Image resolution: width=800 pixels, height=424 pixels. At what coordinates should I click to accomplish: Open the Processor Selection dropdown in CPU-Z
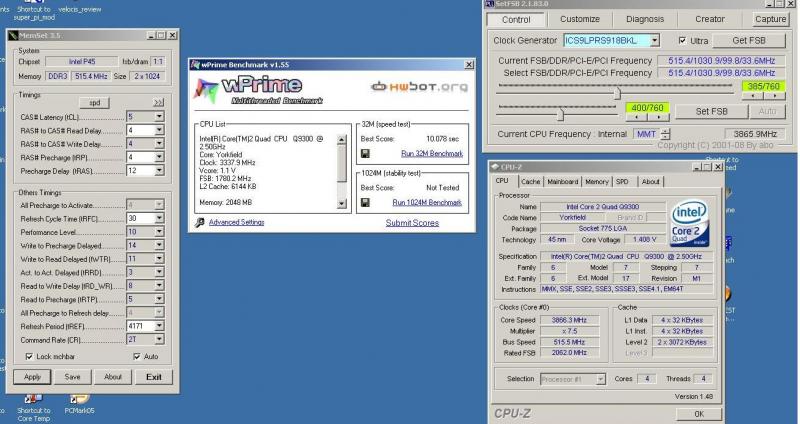click(601, 379)
